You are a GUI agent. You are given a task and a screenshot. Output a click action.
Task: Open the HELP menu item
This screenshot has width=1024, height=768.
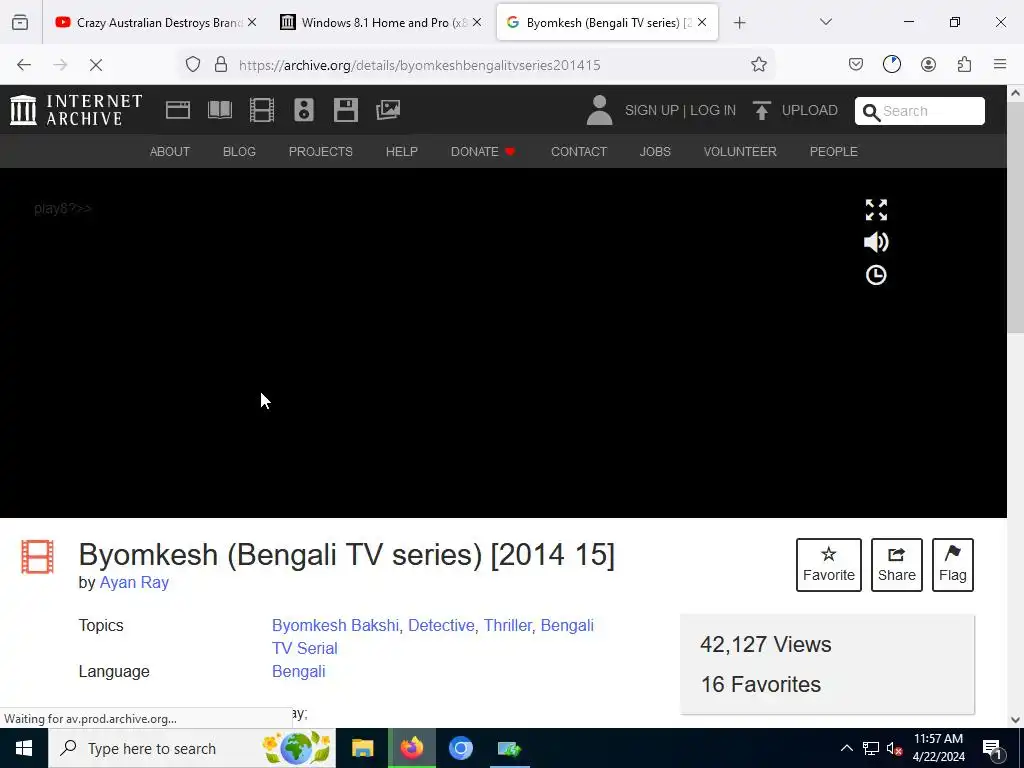402,152
